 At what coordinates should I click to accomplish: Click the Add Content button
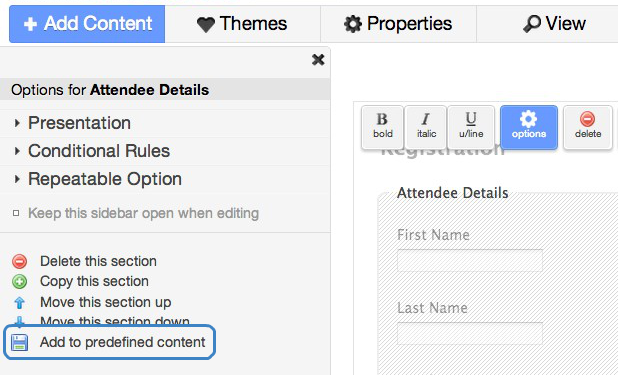click(87, 24)
